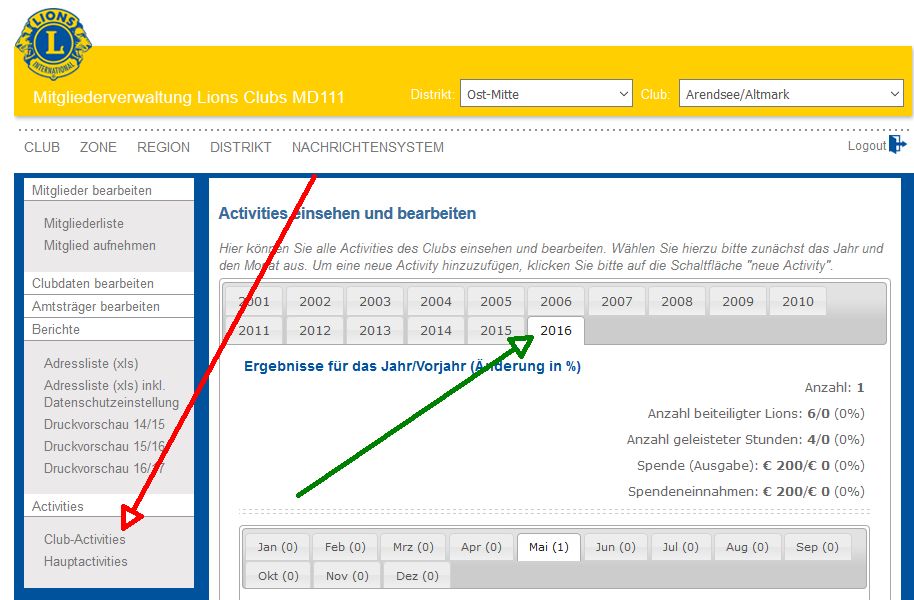The image size is (914, 600).
Task: Open Mitglied aufnehmen in sidebar
Action: [100, 245]
